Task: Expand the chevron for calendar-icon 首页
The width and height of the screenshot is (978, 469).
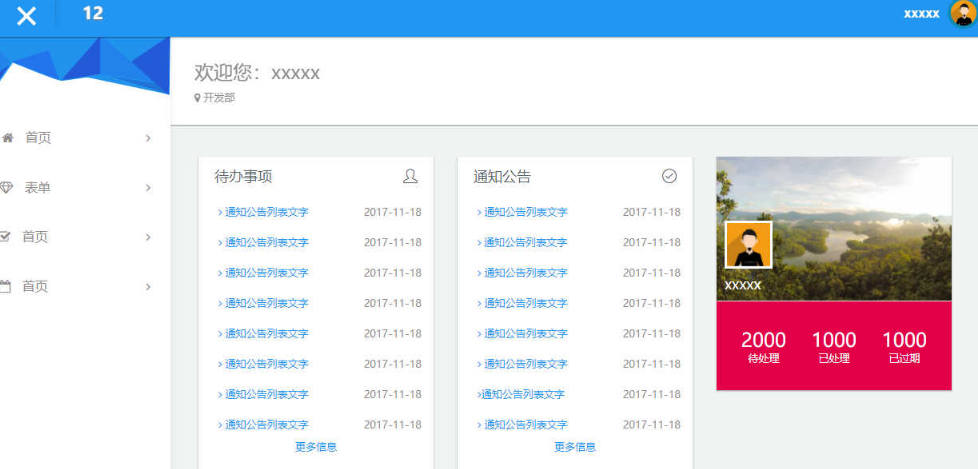Action: [148, 287]
